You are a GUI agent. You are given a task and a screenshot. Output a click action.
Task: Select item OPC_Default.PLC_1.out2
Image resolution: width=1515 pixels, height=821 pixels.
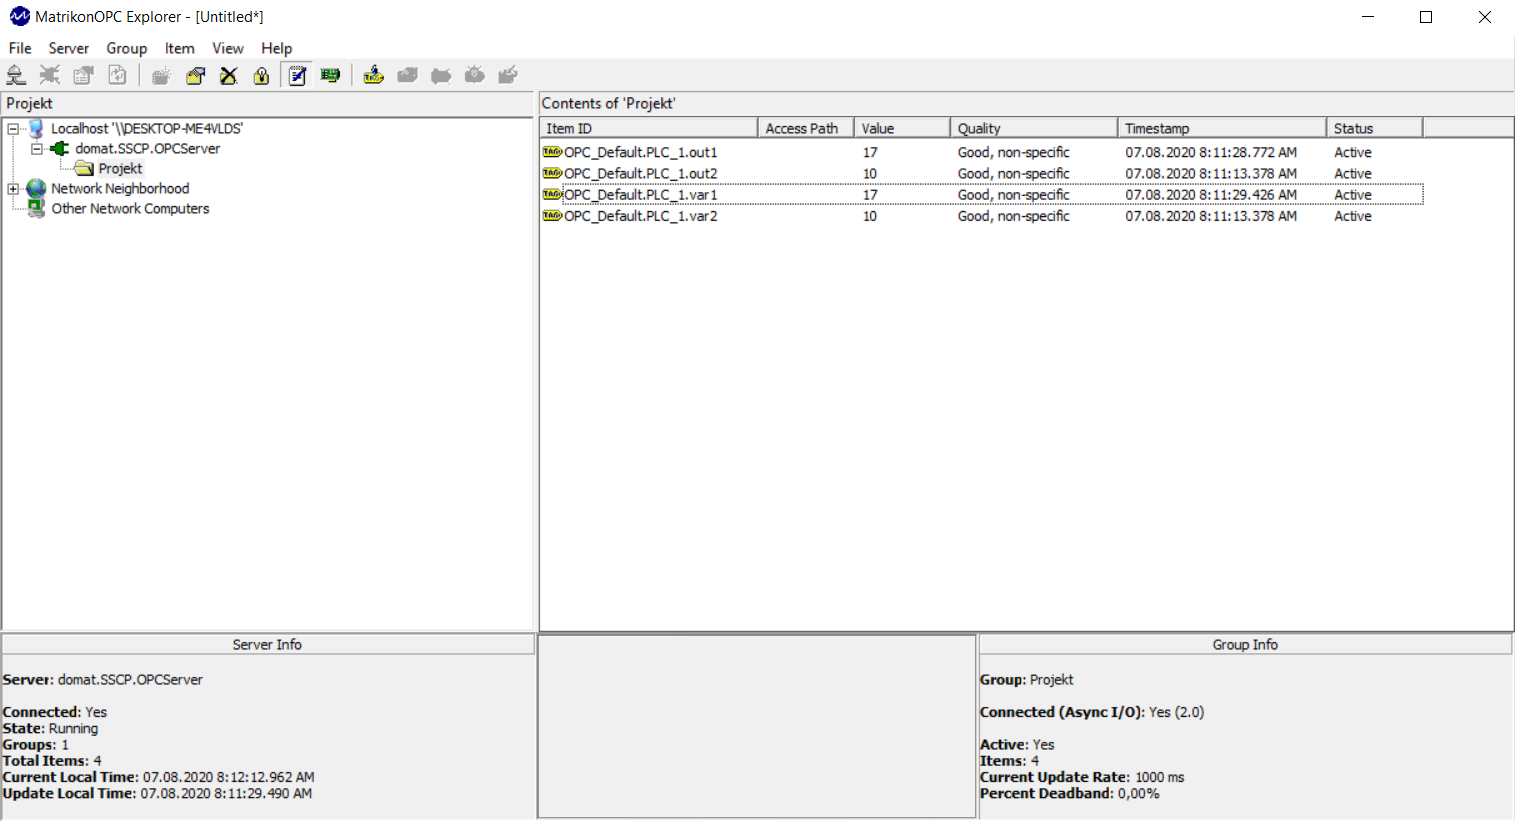[x=641, y=173]
